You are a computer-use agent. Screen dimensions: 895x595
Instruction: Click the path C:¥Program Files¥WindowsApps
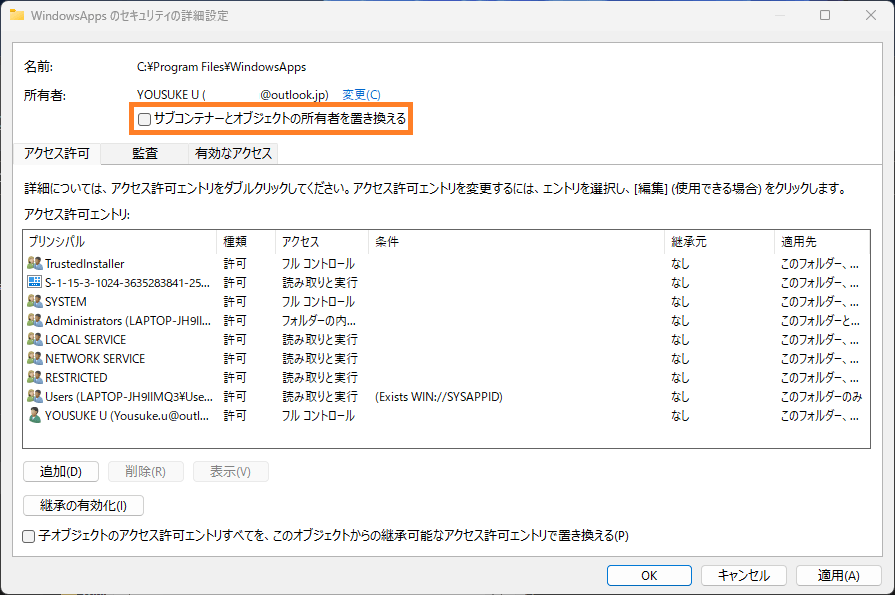point(221,67)
